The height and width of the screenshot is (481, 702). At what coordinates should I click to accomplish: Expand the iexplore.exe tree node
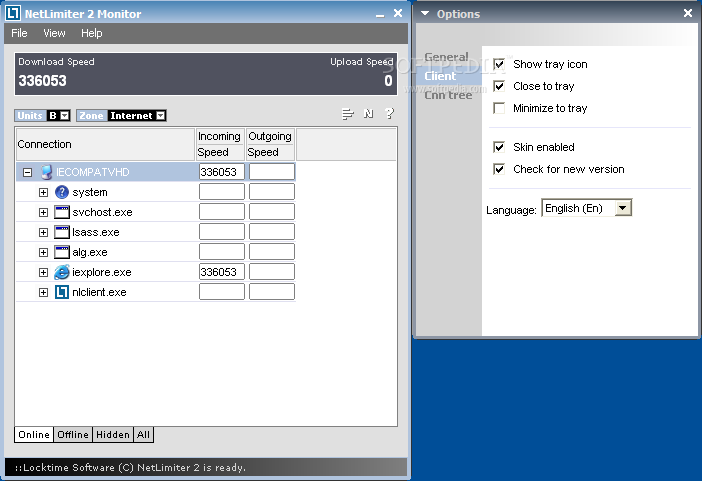[x=43, y=272]
